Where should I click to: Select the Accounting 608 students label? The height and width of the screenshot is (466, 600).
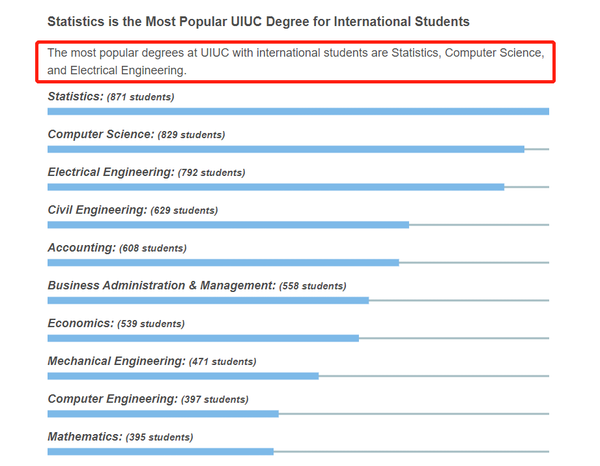pos(117,247)
